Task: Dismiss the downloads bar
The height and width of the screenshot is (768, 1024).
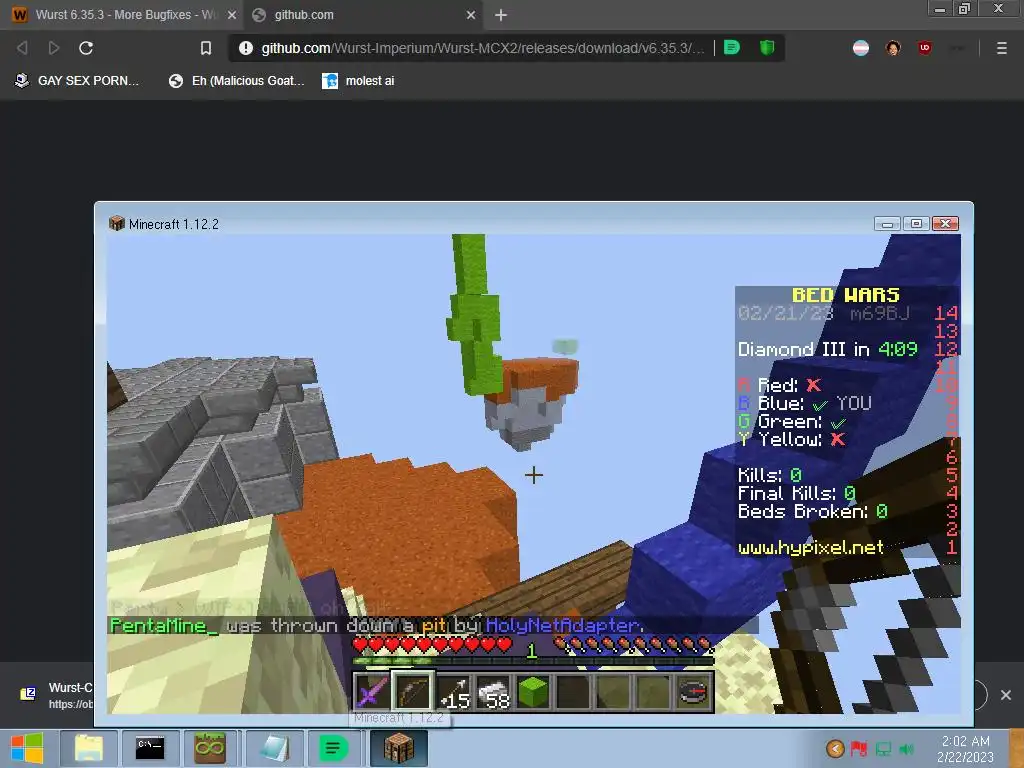Action: point(1006,695)
